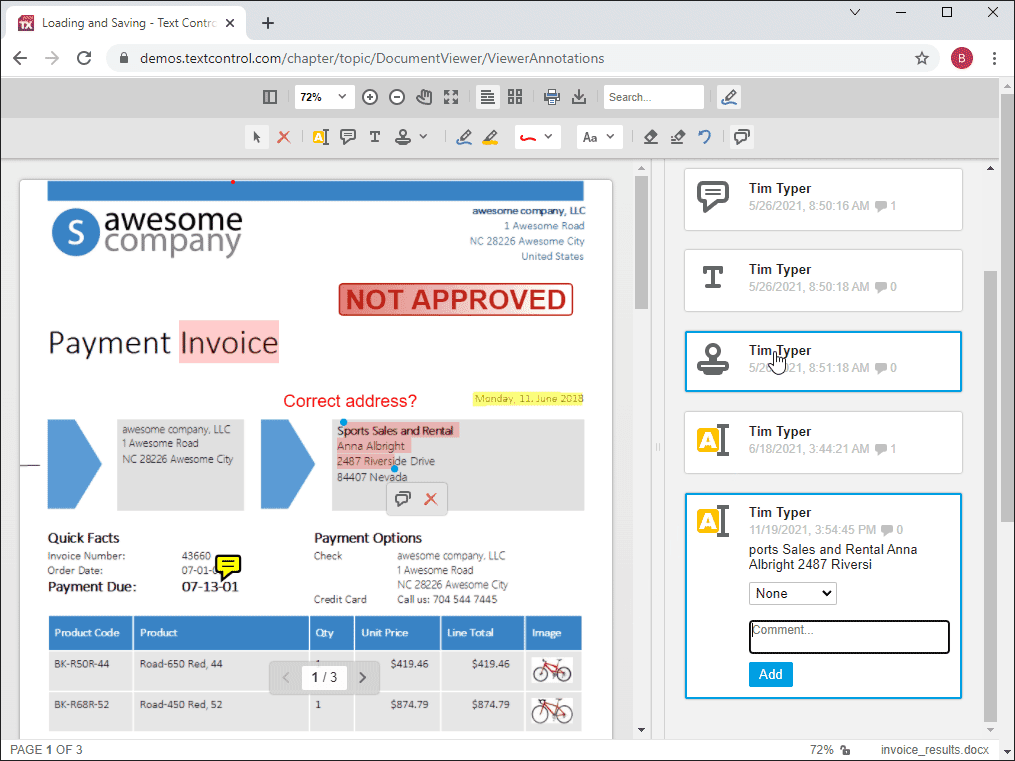Viewport: 1015px width, 761px height.
Task: Toggle the comments panel in annotation toolbar
Action: point(742,137)
